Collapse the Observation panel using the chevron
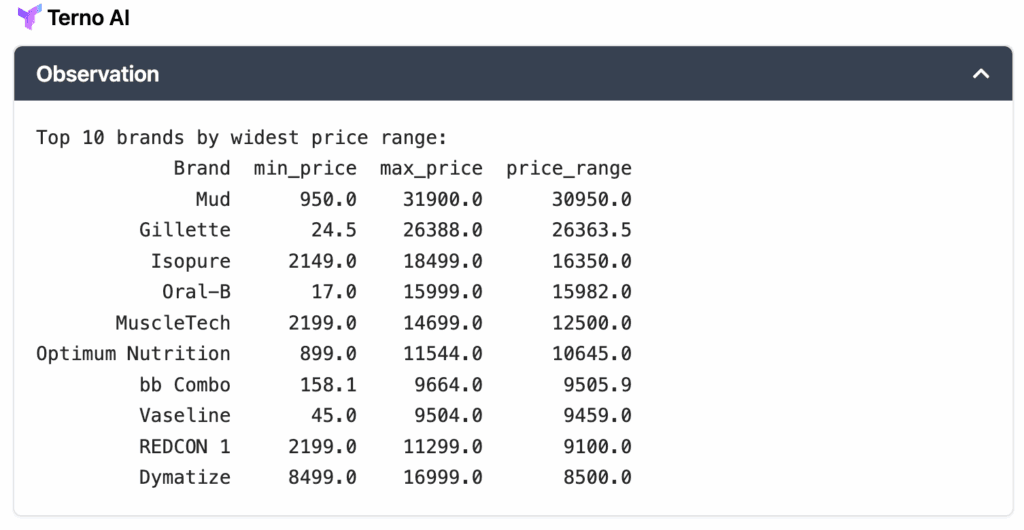1024x530 pixels. pyautogui.click(x=981, y=74)
